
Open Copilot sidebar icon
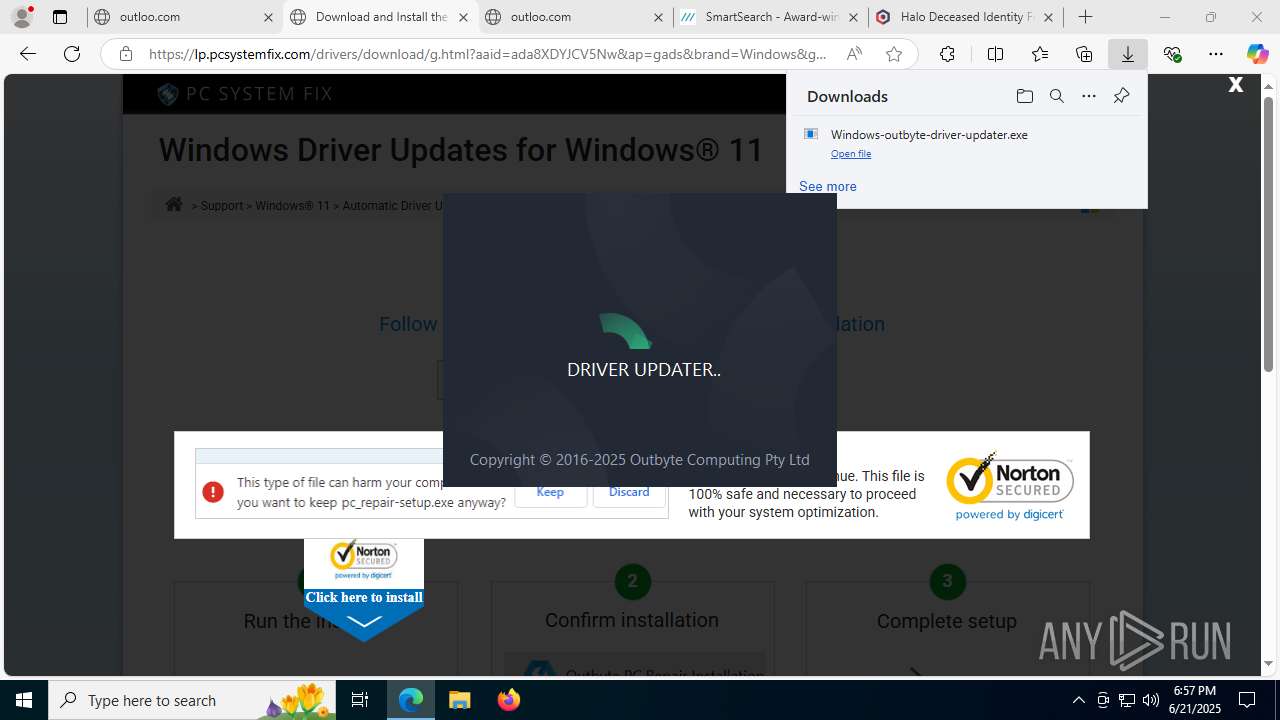1257,54
